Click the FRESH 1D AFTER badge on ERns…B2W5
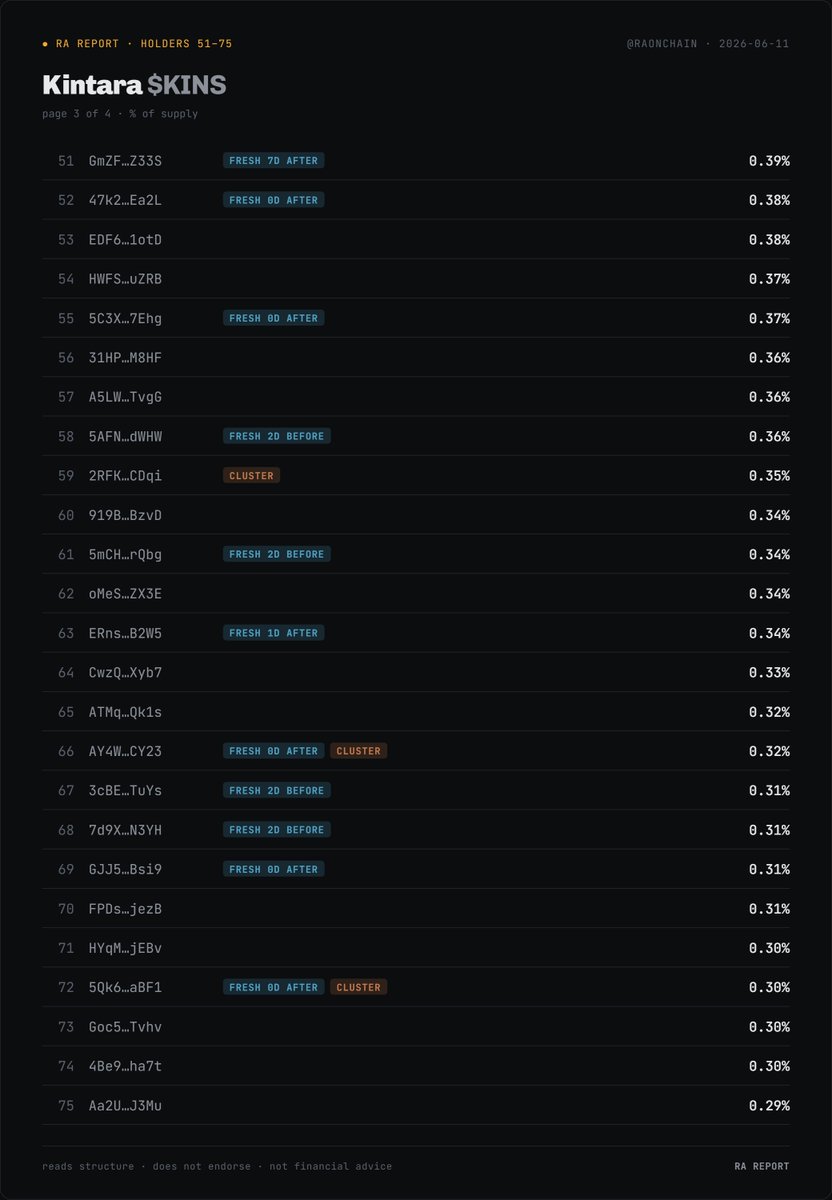Screen dimensions: 832x1200 [x=274, y=633]
